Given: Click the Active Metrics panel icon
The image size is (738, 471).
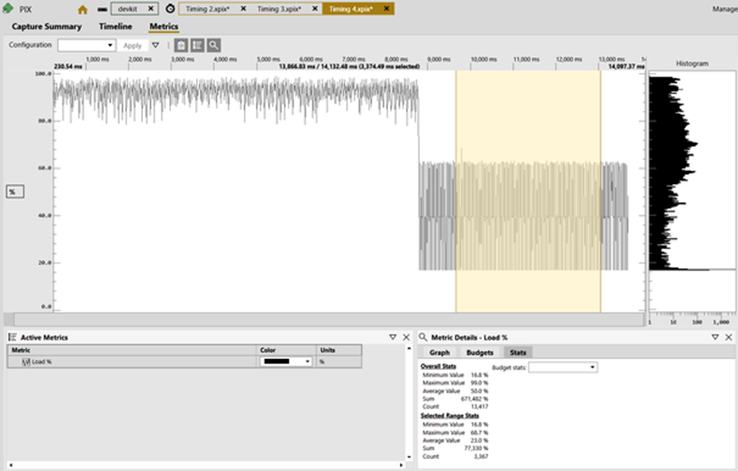Looking at the screenshot, I should tap(12, 337).
